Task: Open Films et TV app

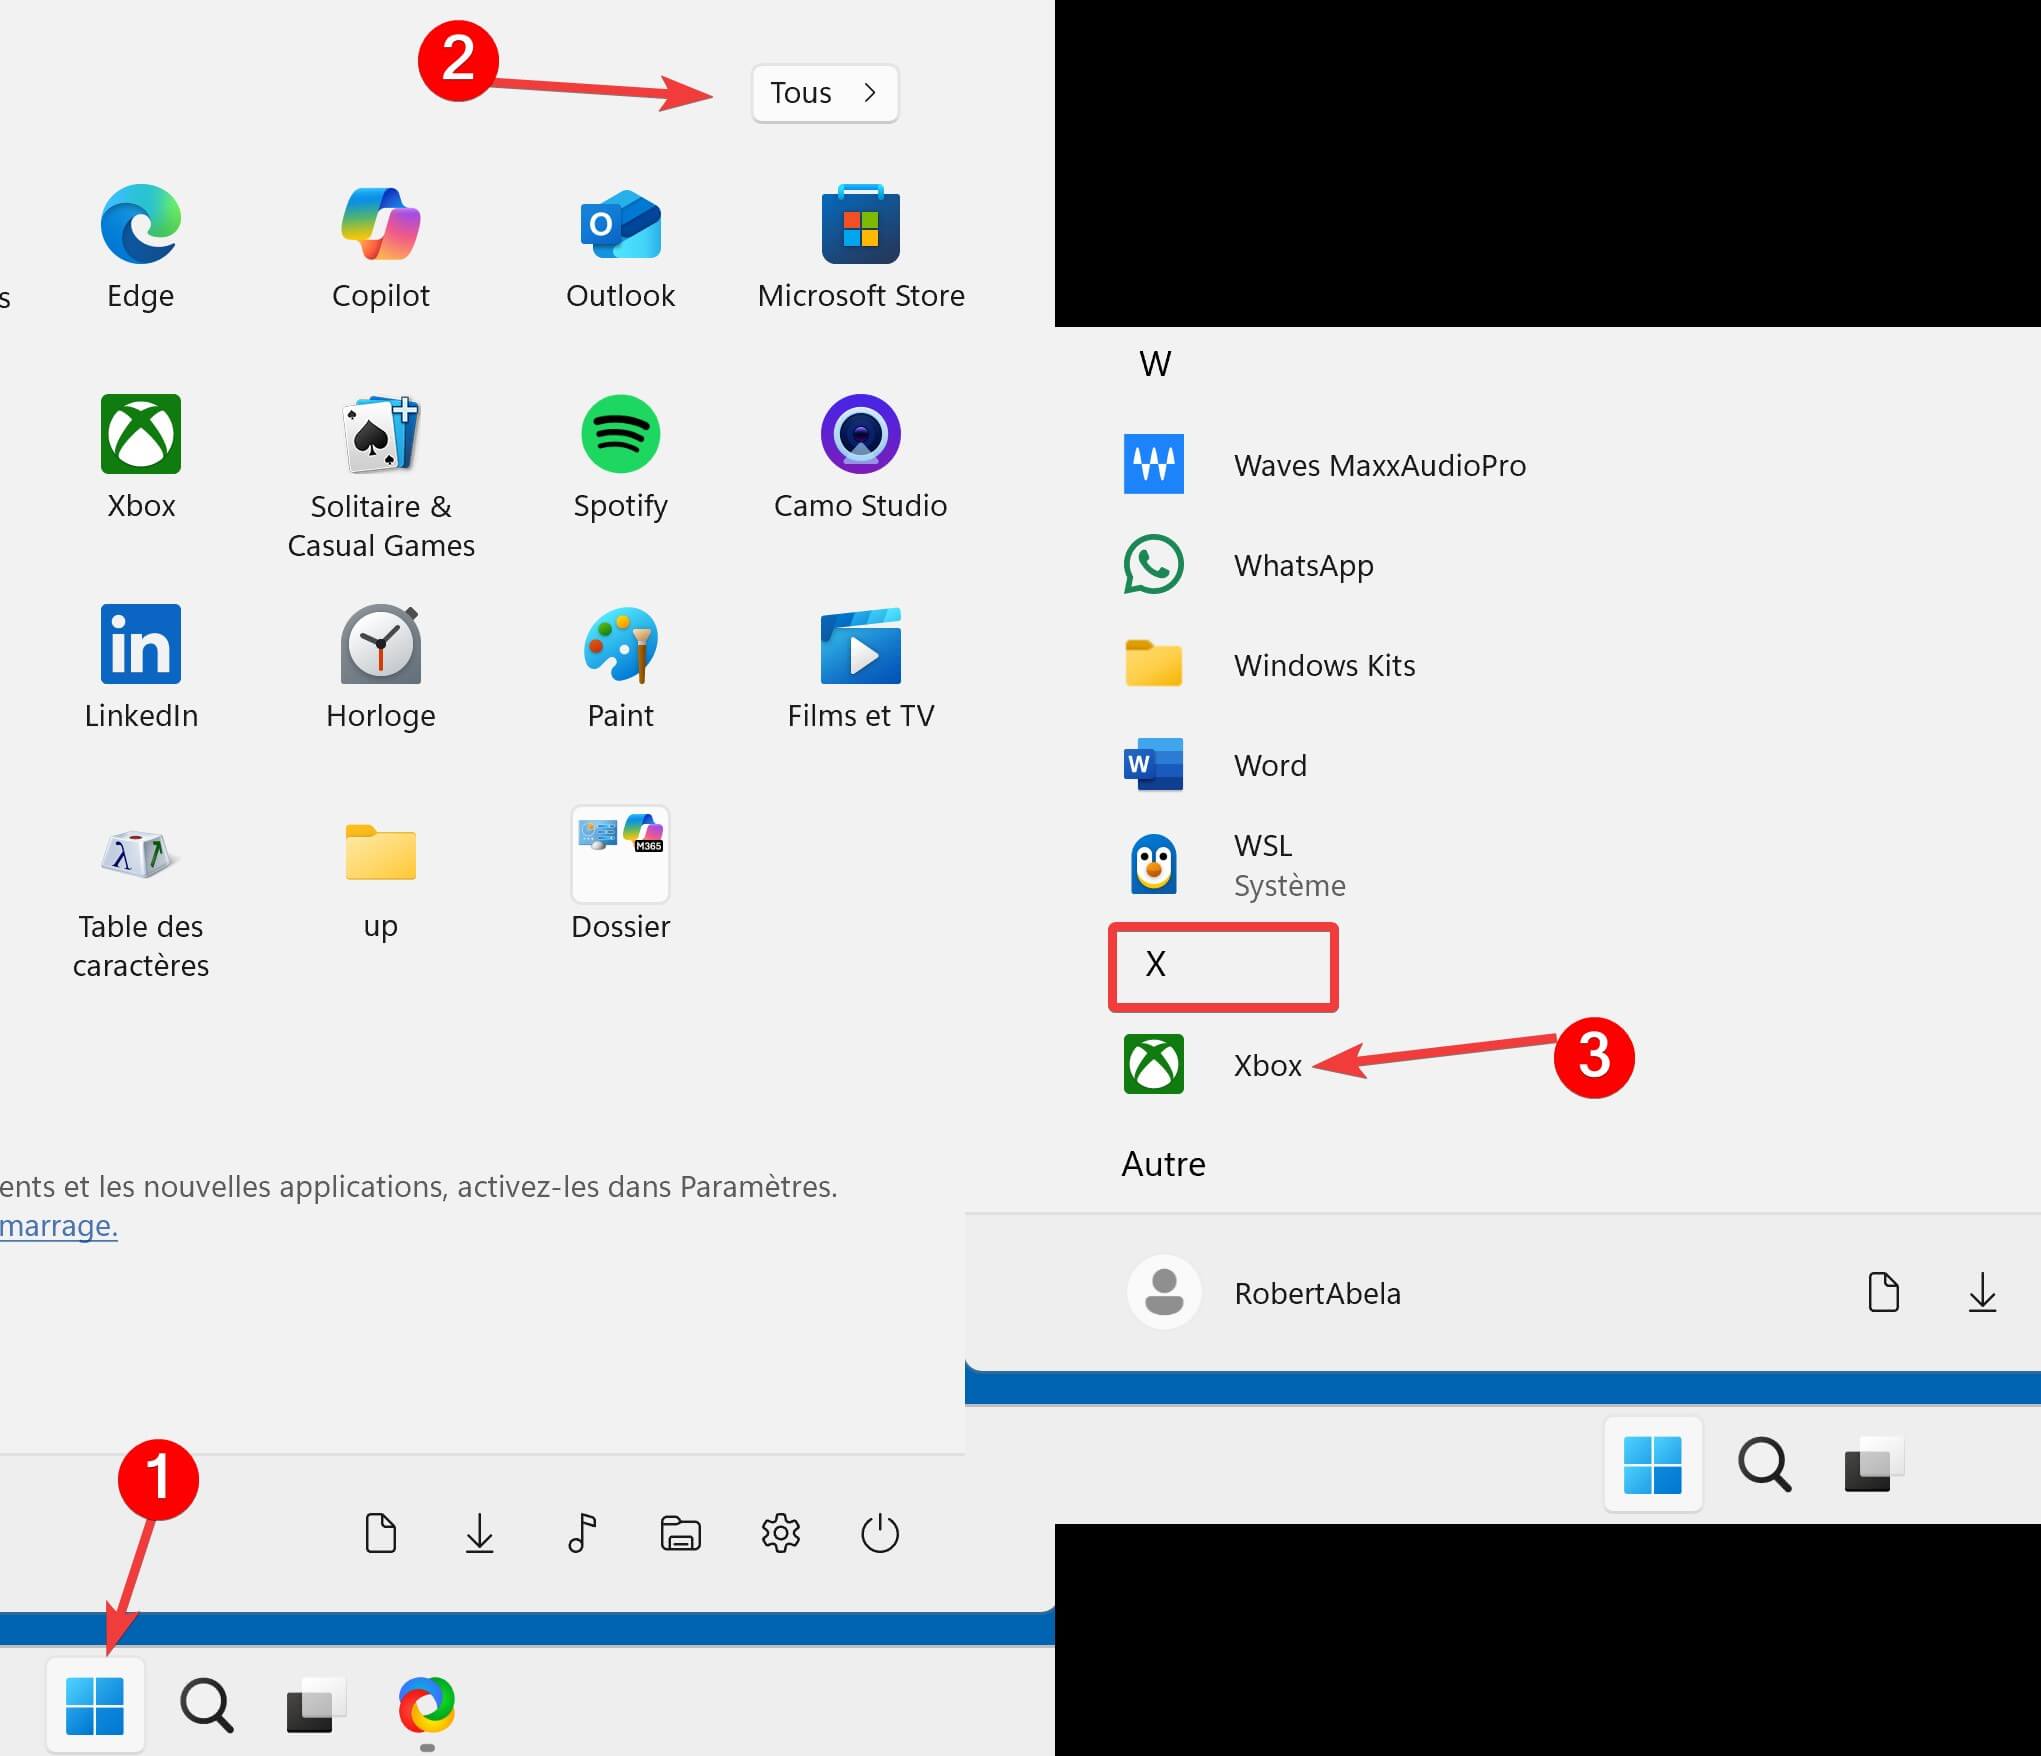Action: tap(861, 668)
